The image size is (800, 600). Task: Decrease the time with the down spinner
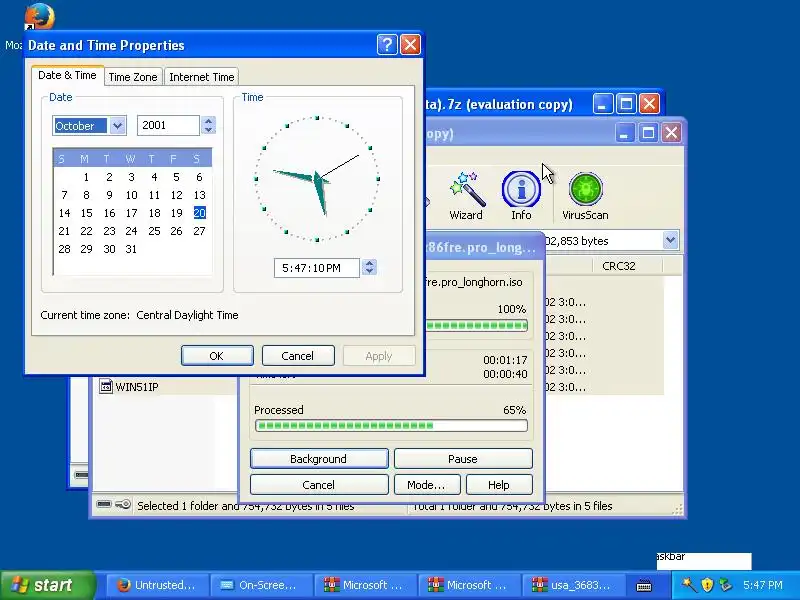click(369, 271)
